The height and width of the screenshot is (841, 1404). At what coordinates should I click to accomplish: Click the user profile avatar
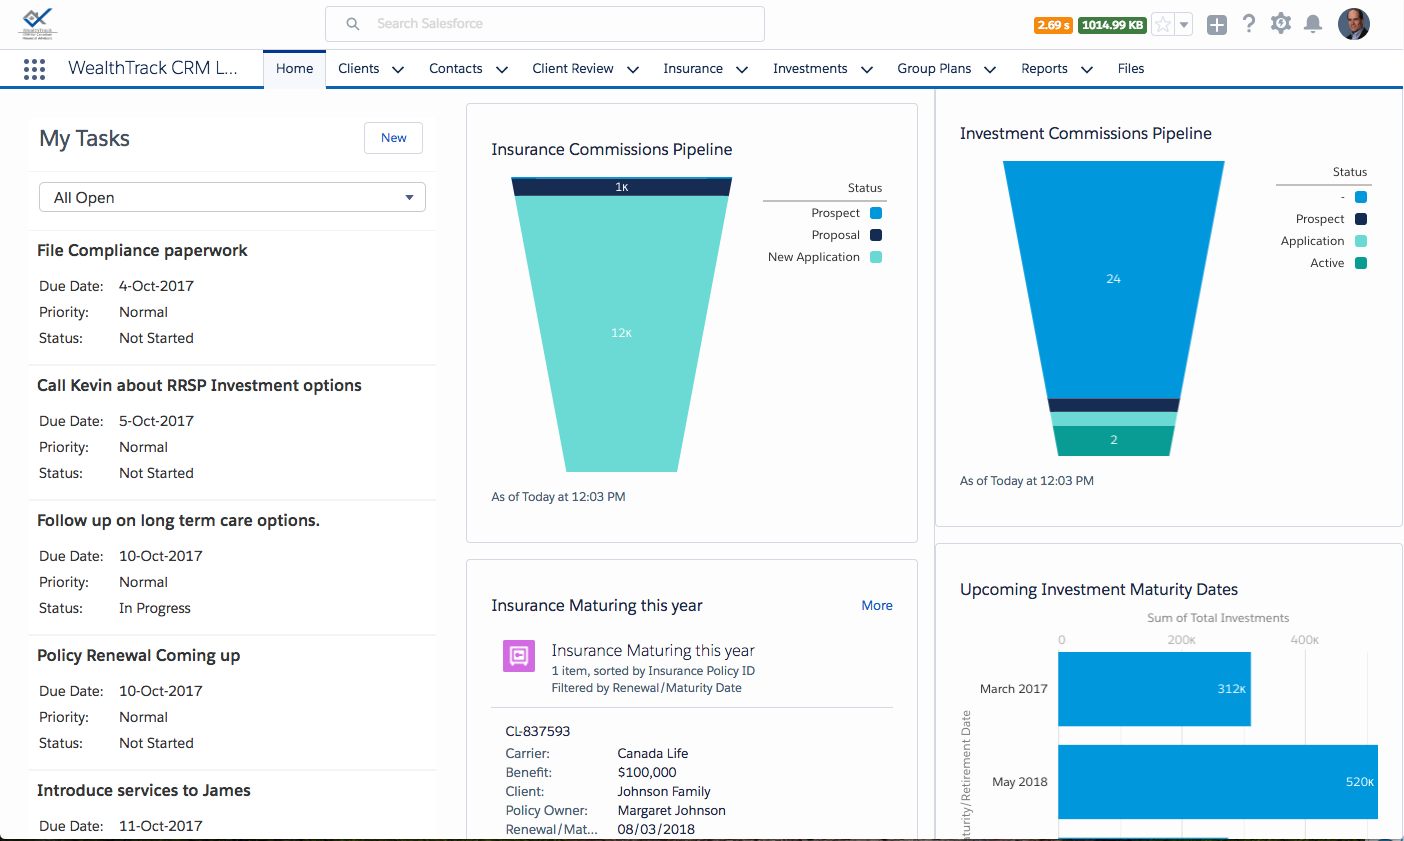pos(1354,24)
